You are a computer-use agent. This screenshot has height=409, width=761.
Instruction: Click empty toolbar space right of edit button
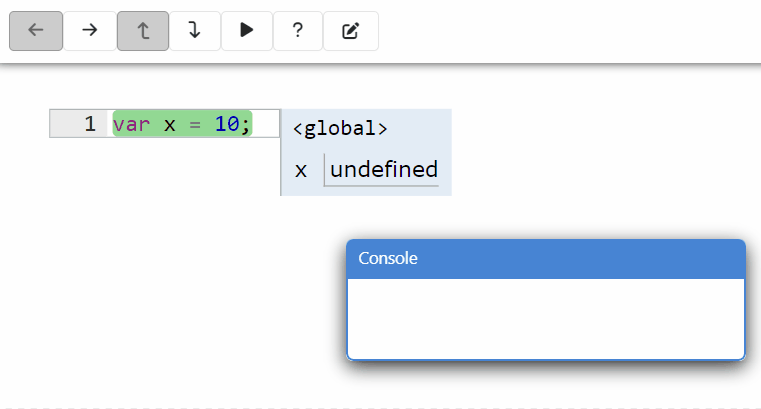560,30
